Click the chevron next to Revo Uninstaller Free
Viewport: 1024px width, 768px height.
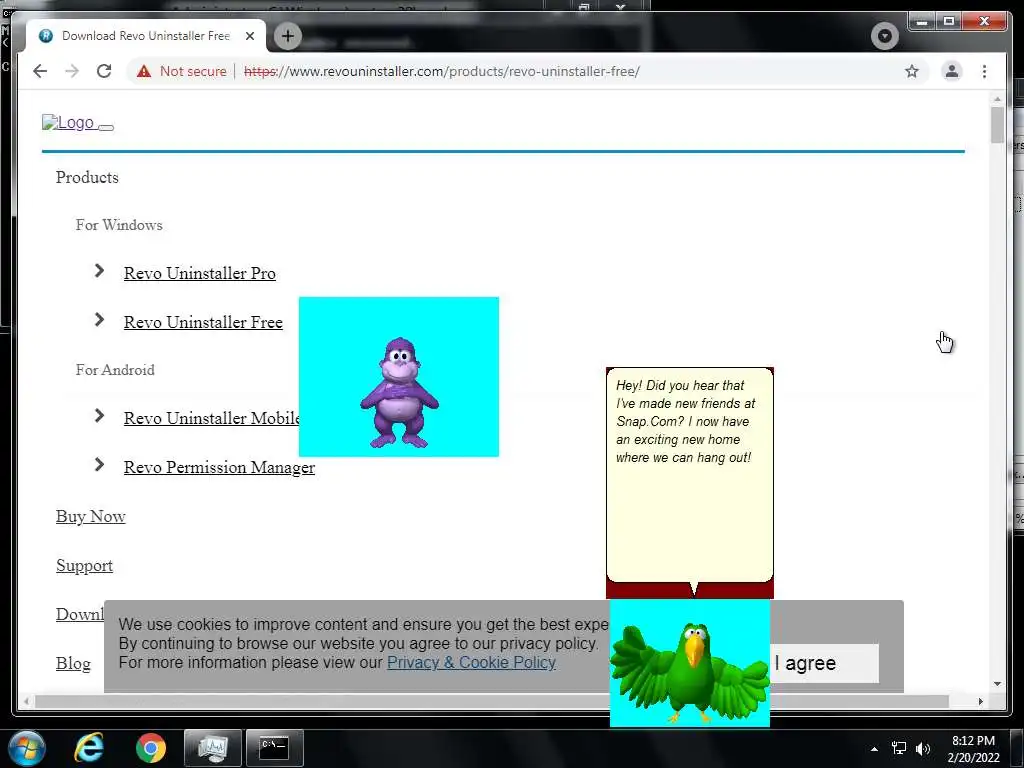[99, 319]
